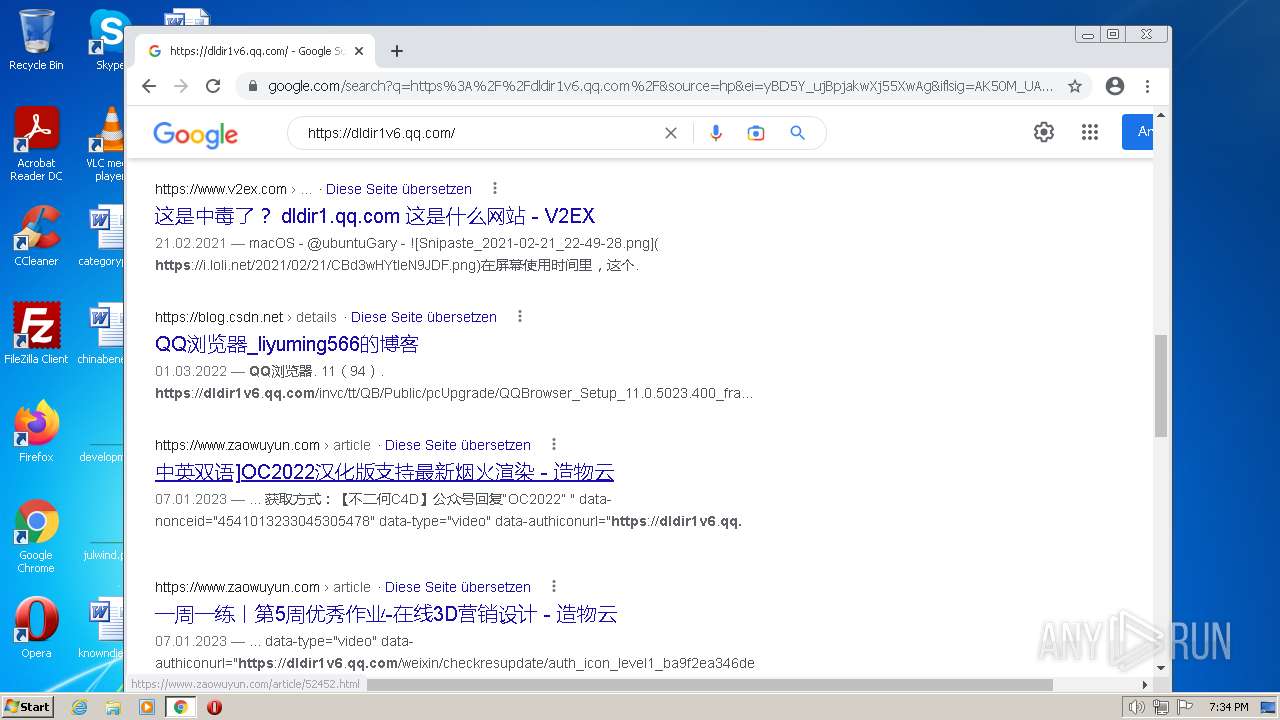Launch Firefox from the desktop

(36, 432)
